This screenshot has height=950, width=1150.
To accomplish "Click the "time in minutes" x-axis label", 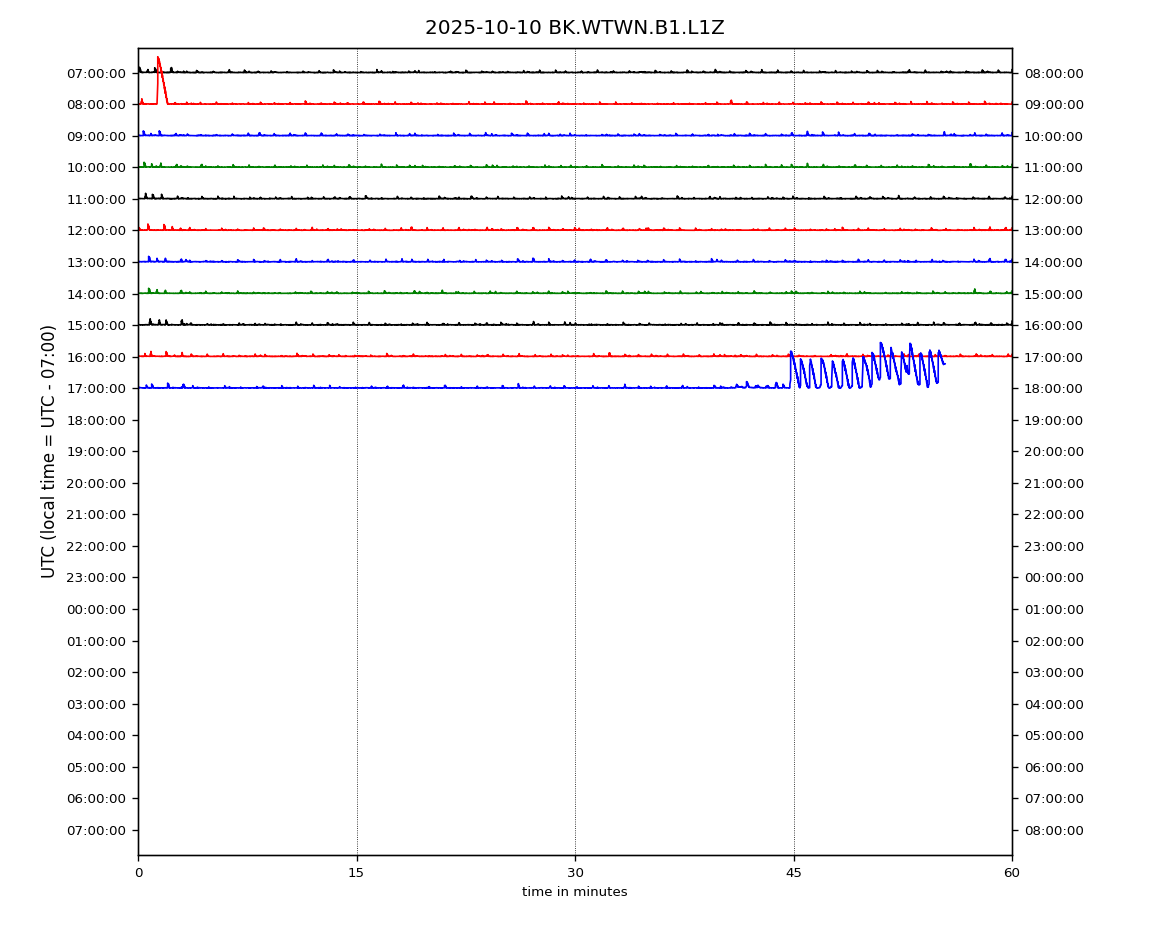I will click(x=574, y=892).
